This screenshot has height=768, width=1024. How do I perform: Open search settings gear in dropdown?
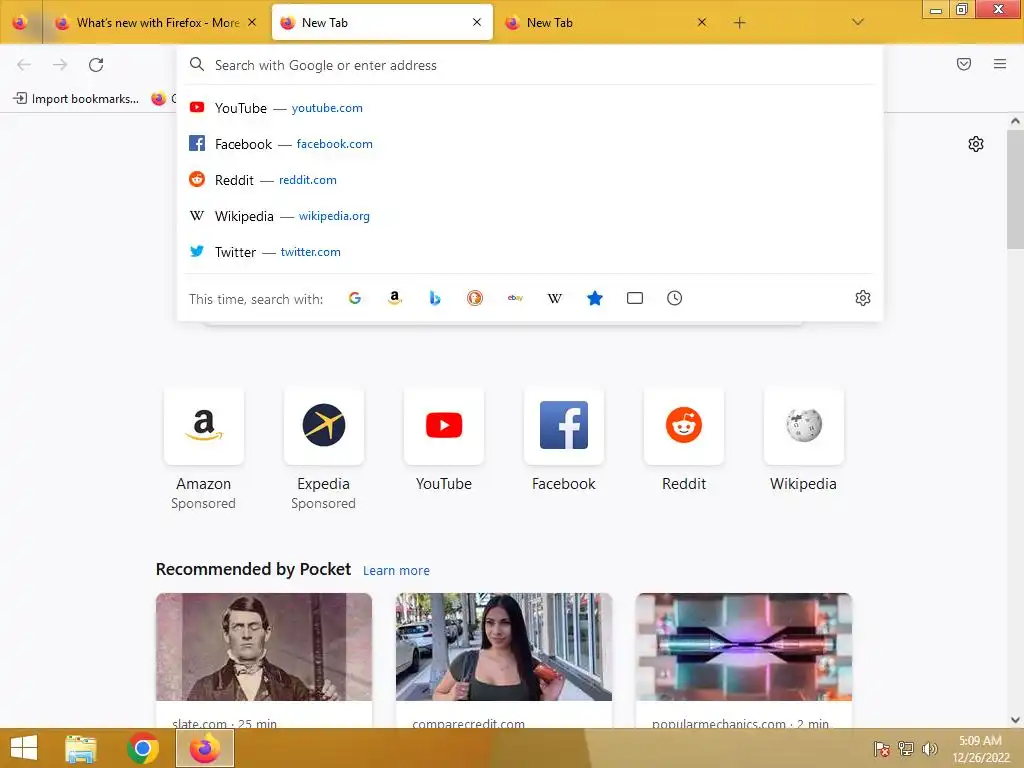pos(863,298)
